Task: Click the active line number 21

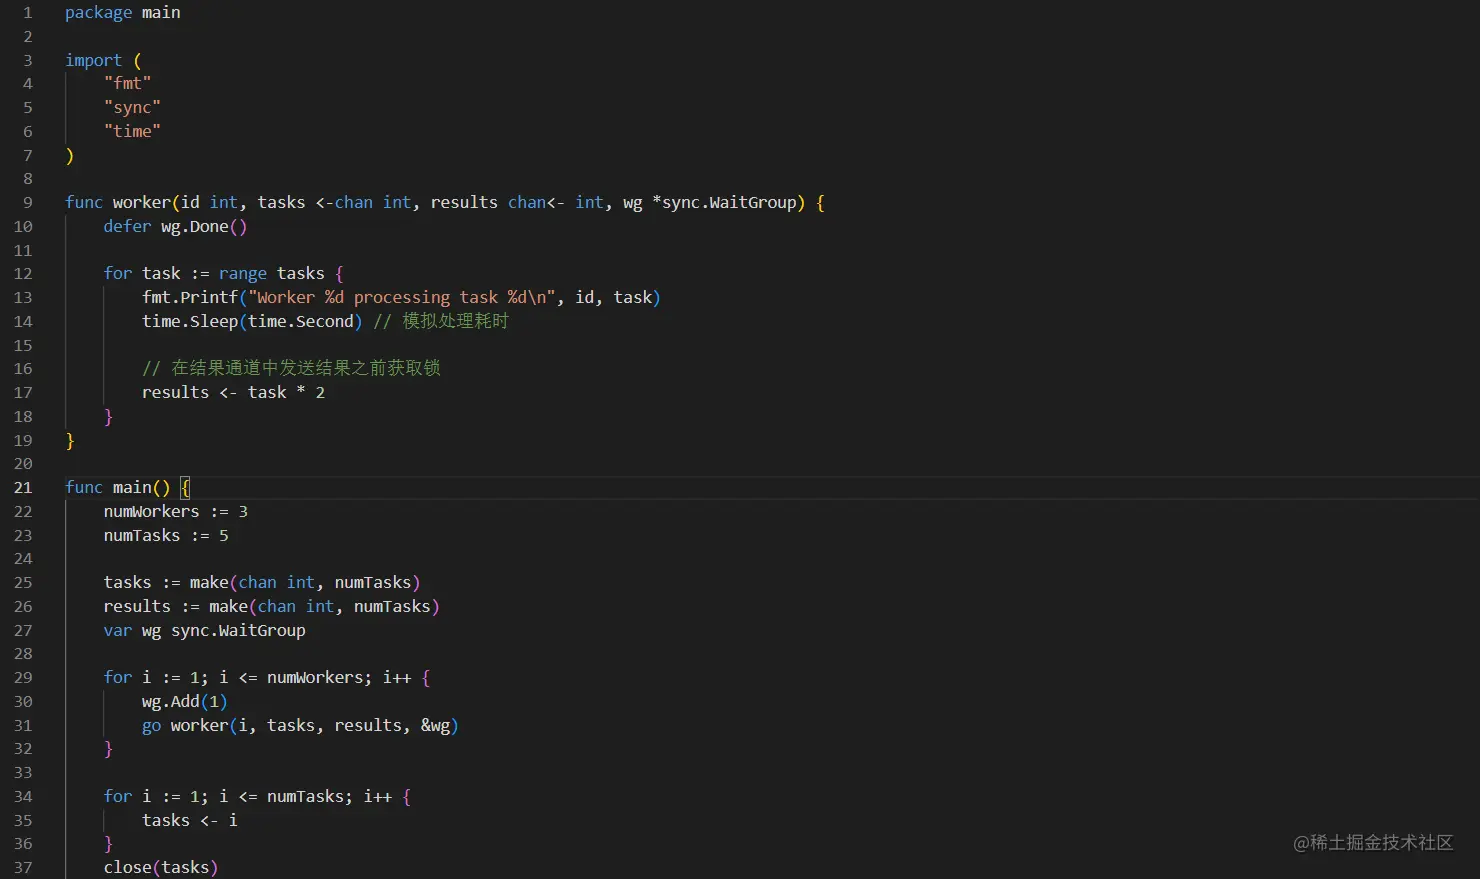Action: coord(23,488)
